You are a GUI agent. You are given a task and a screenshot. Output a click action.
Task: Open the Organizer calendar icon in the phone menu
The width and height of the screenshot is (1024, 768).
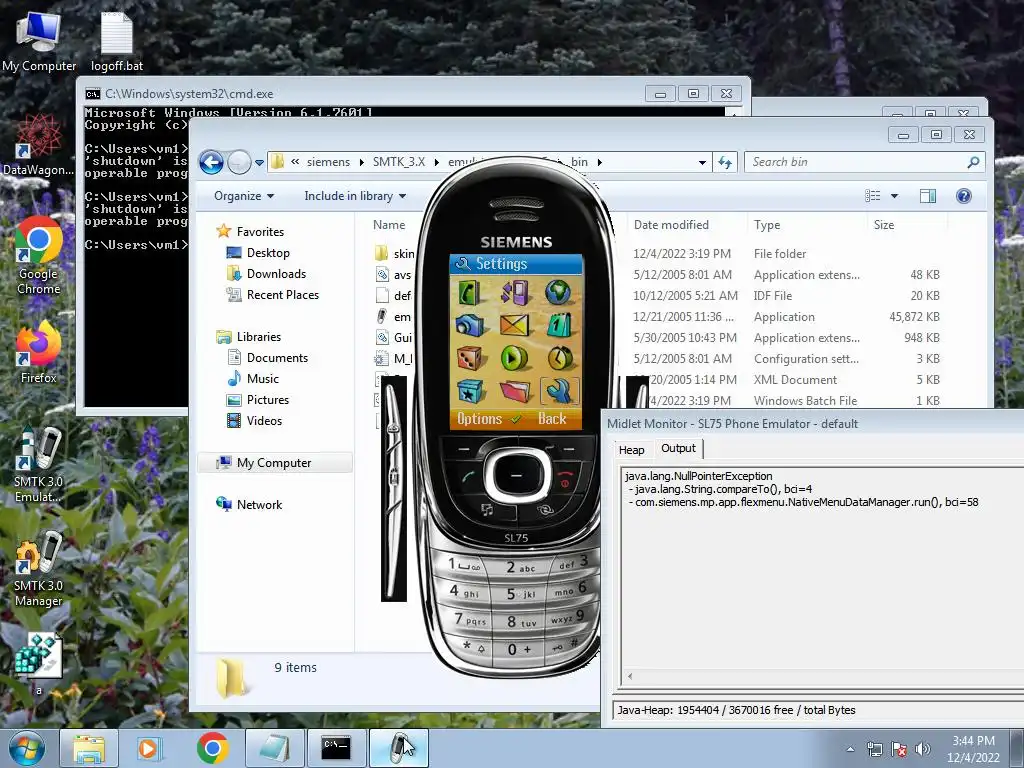pos(559,325)
